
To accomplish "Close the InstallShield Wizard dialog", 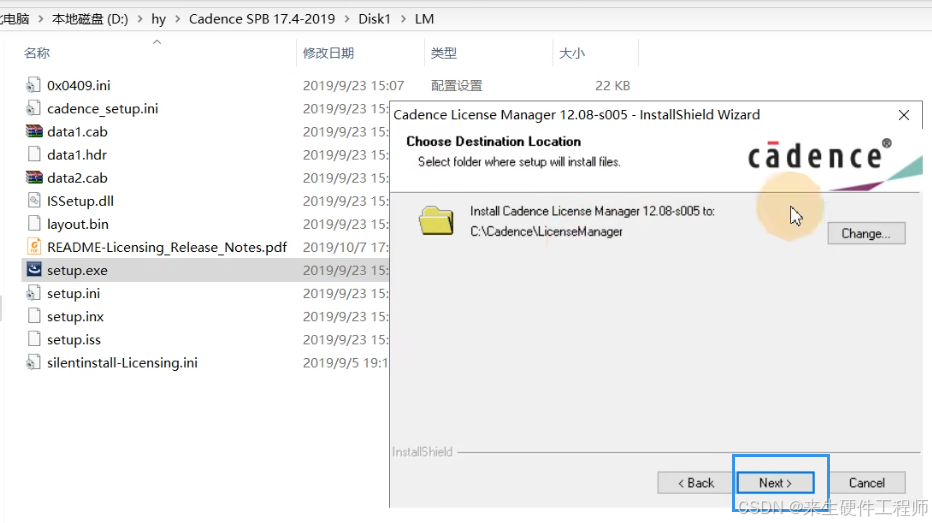I will (903, 115).
